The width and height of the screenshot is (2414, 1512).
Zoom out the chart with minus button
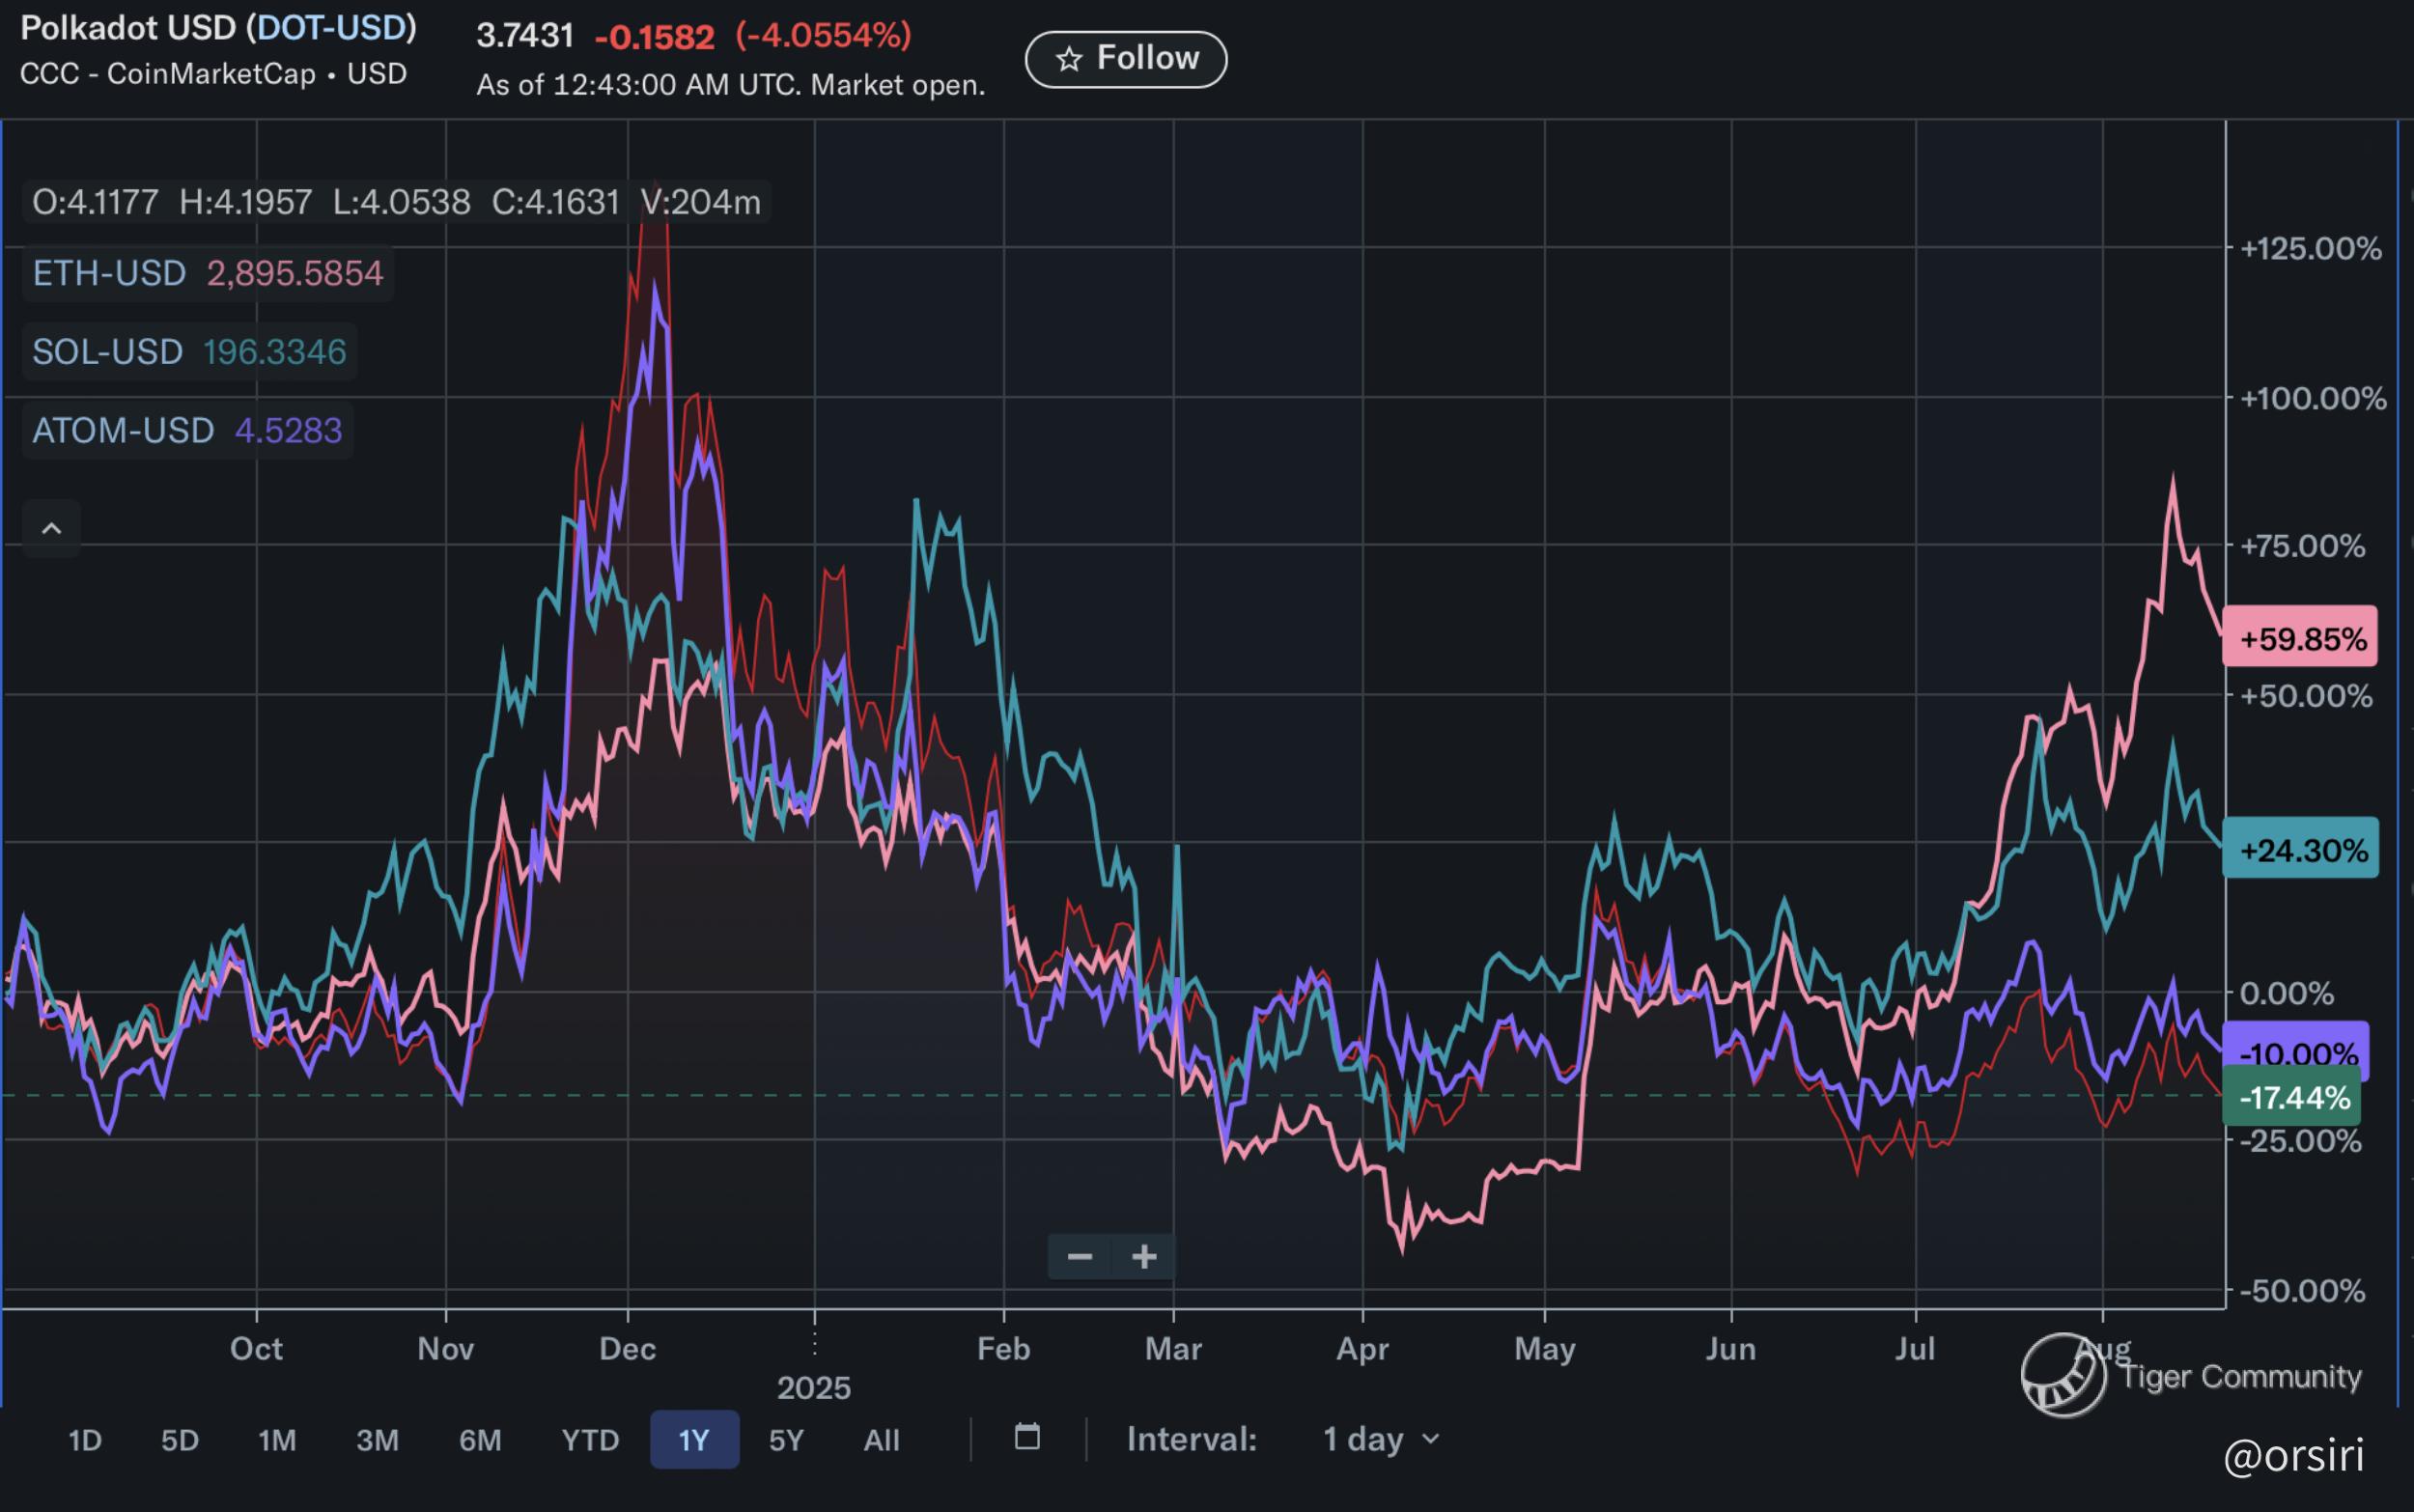pos(1079,1256)
